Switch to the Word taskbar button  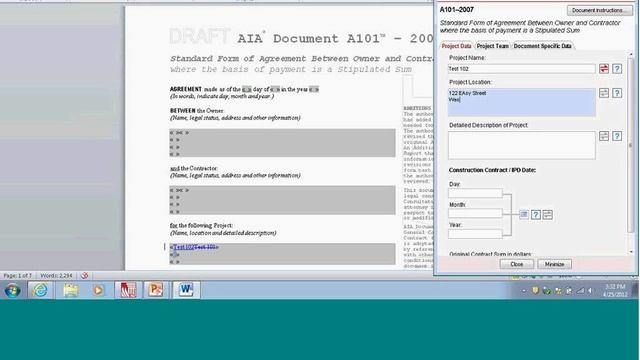click(186, 290)
